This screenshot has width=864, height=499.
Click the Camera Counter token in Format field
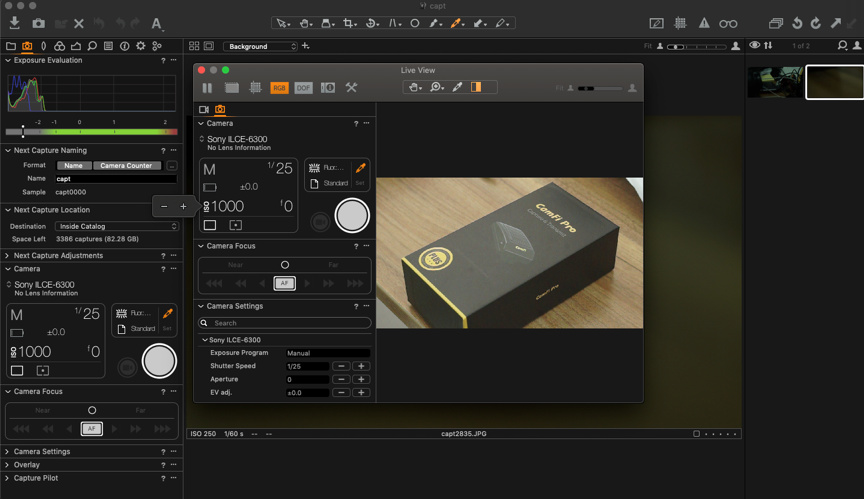click(126, 165)
